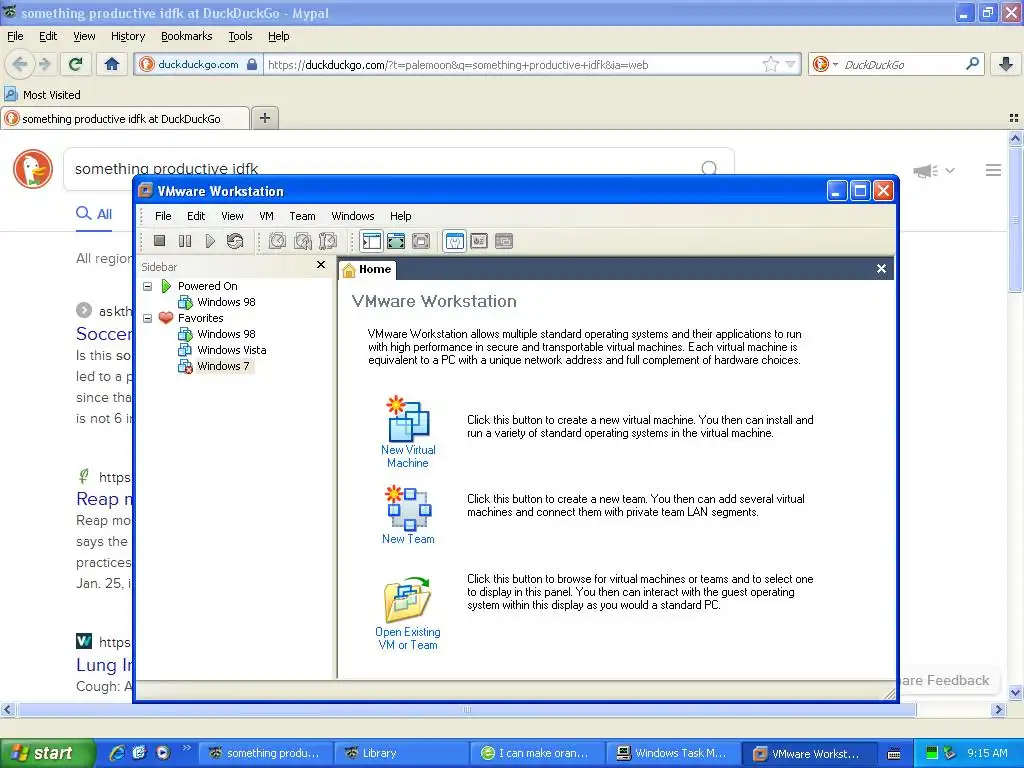Open the VMware Help menu

pos(400,216)
